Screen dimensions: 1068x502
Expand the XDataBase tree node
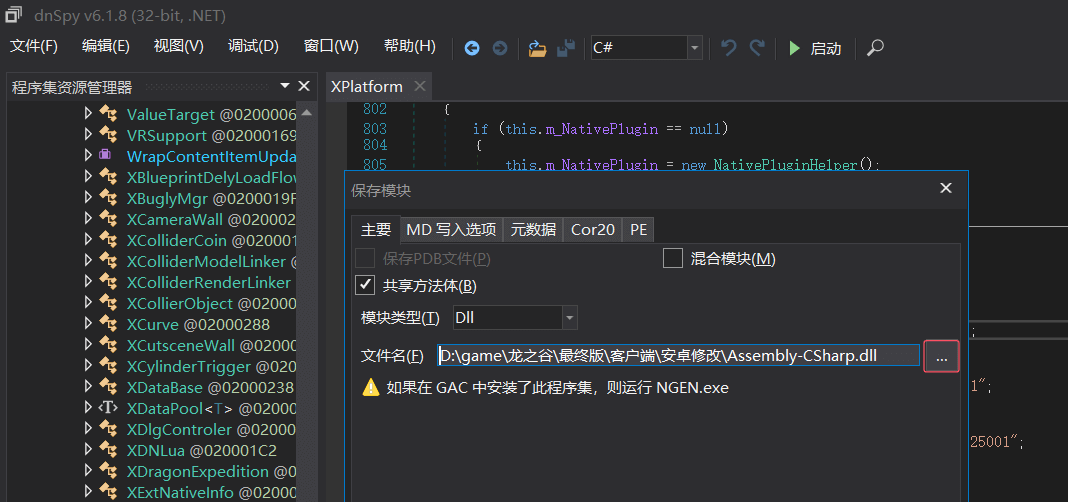click(88, 387)
